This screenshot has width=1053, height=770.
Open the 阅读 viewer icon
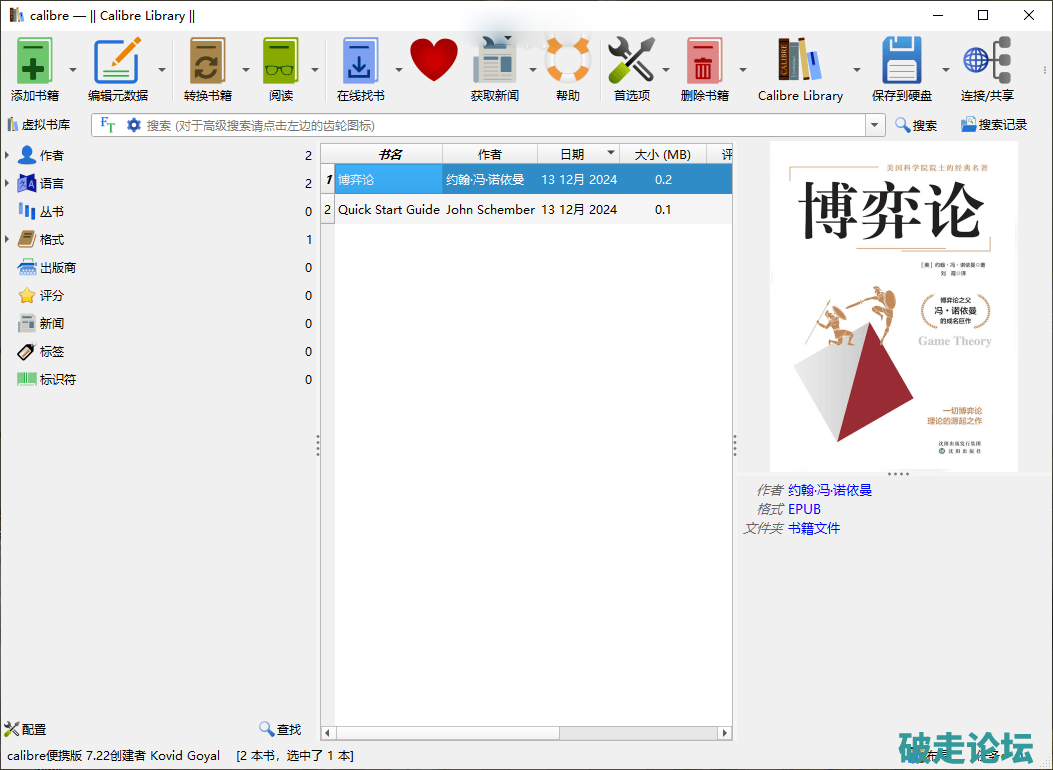point(281,62)
